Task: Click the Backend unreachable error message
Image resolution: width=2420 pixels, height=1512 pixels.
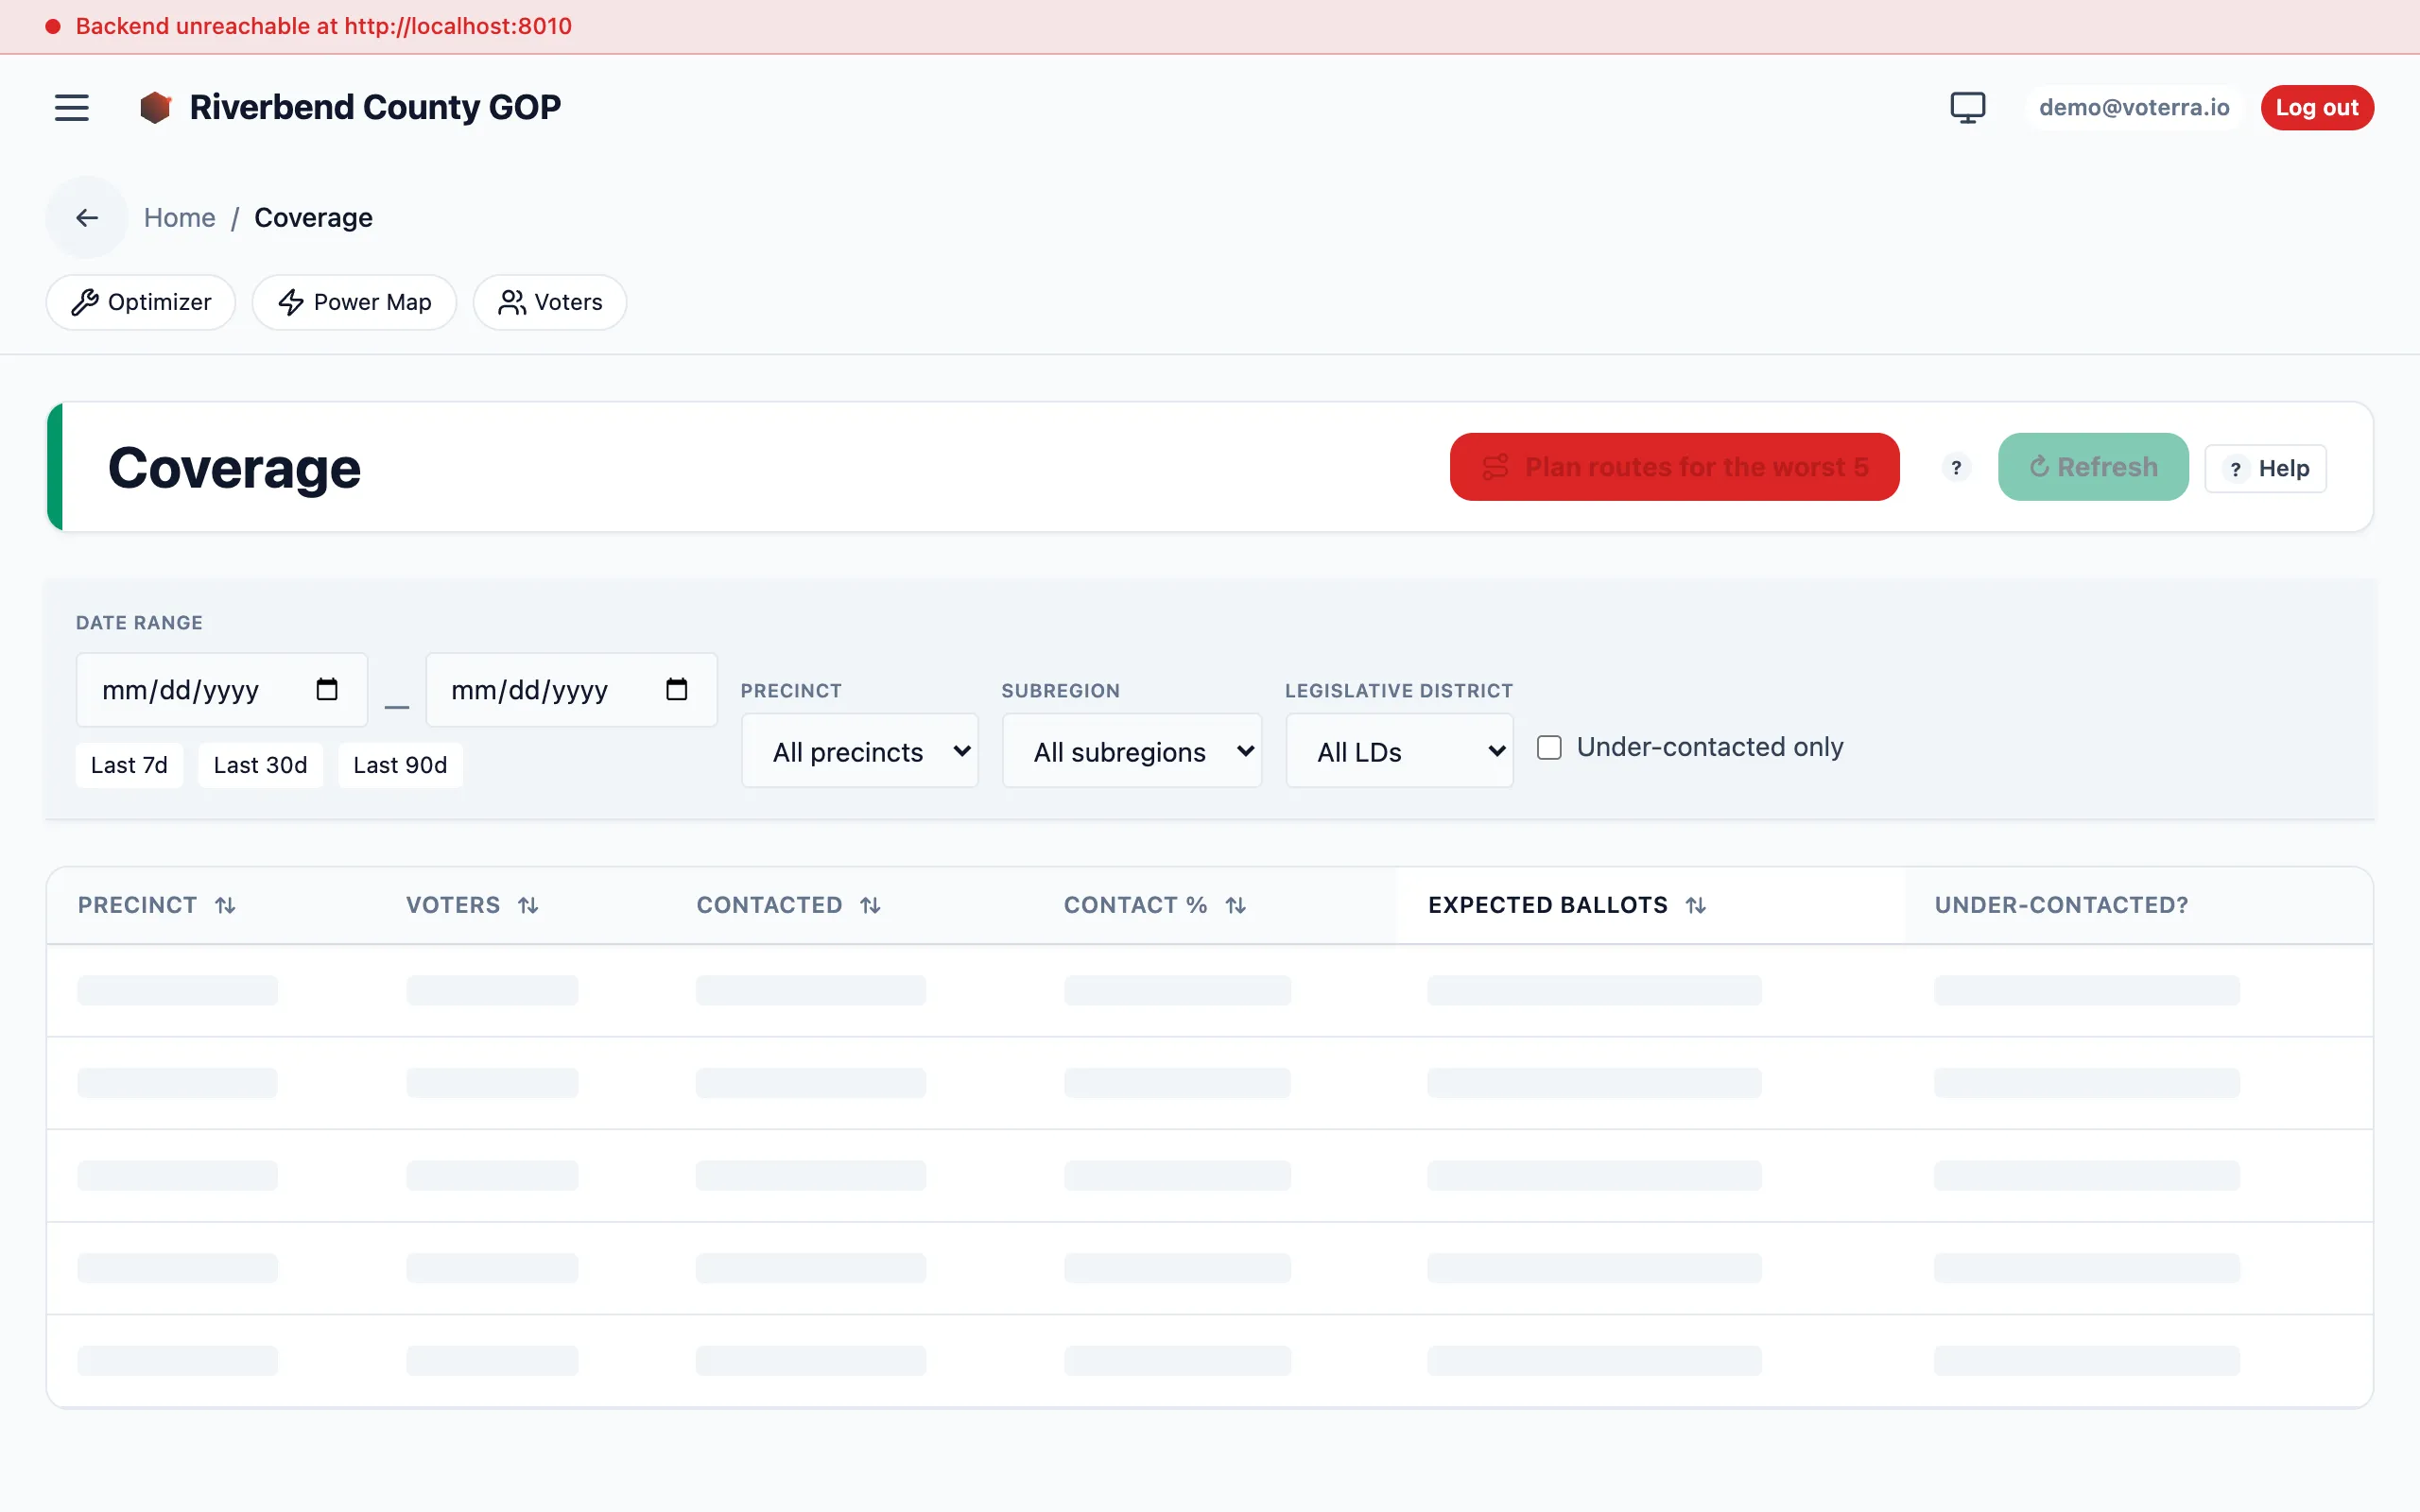Action: 324,26
